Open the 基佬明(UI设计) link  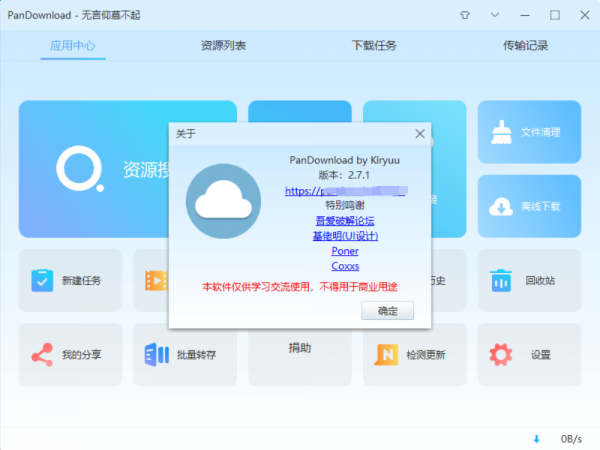click(345, 236)
